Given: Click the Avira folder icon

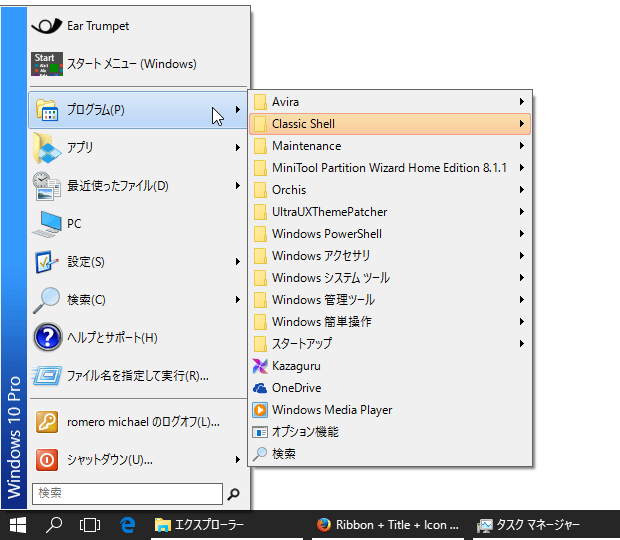Looking at the screenshot, I should click(x=260, y=102).
